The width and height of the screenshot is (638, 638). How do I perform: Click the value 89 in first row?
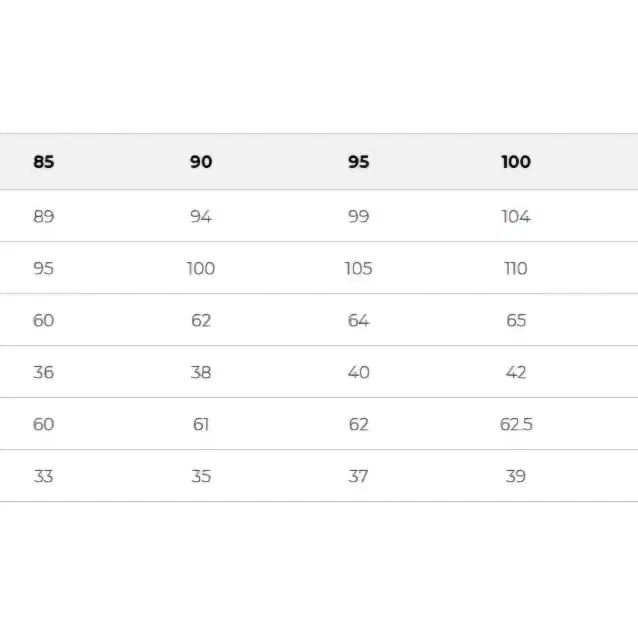click(x=44, y=216)
